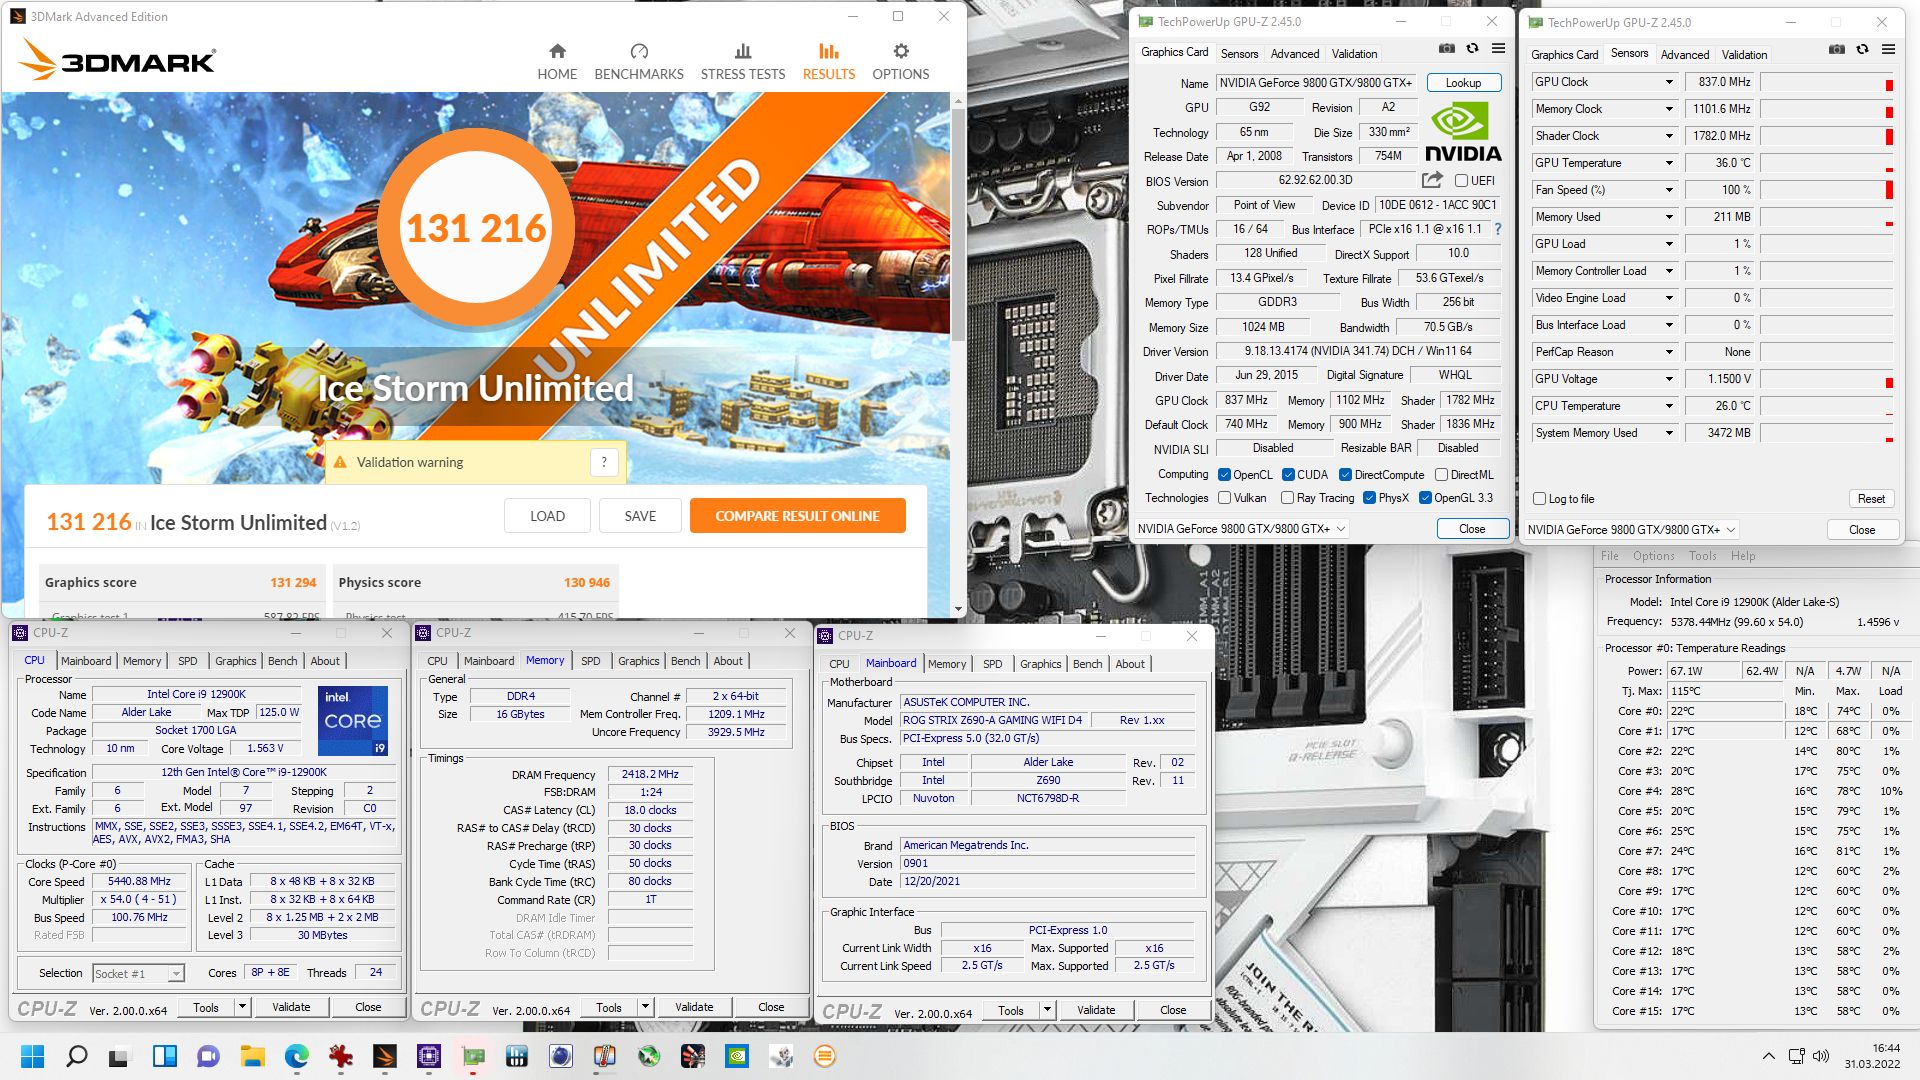Viewport: 1920px width, 1080px height.
Task: Click the NVIDIA green icon in taskbar
Action: pyautogui.click(x=737, y=1056)
